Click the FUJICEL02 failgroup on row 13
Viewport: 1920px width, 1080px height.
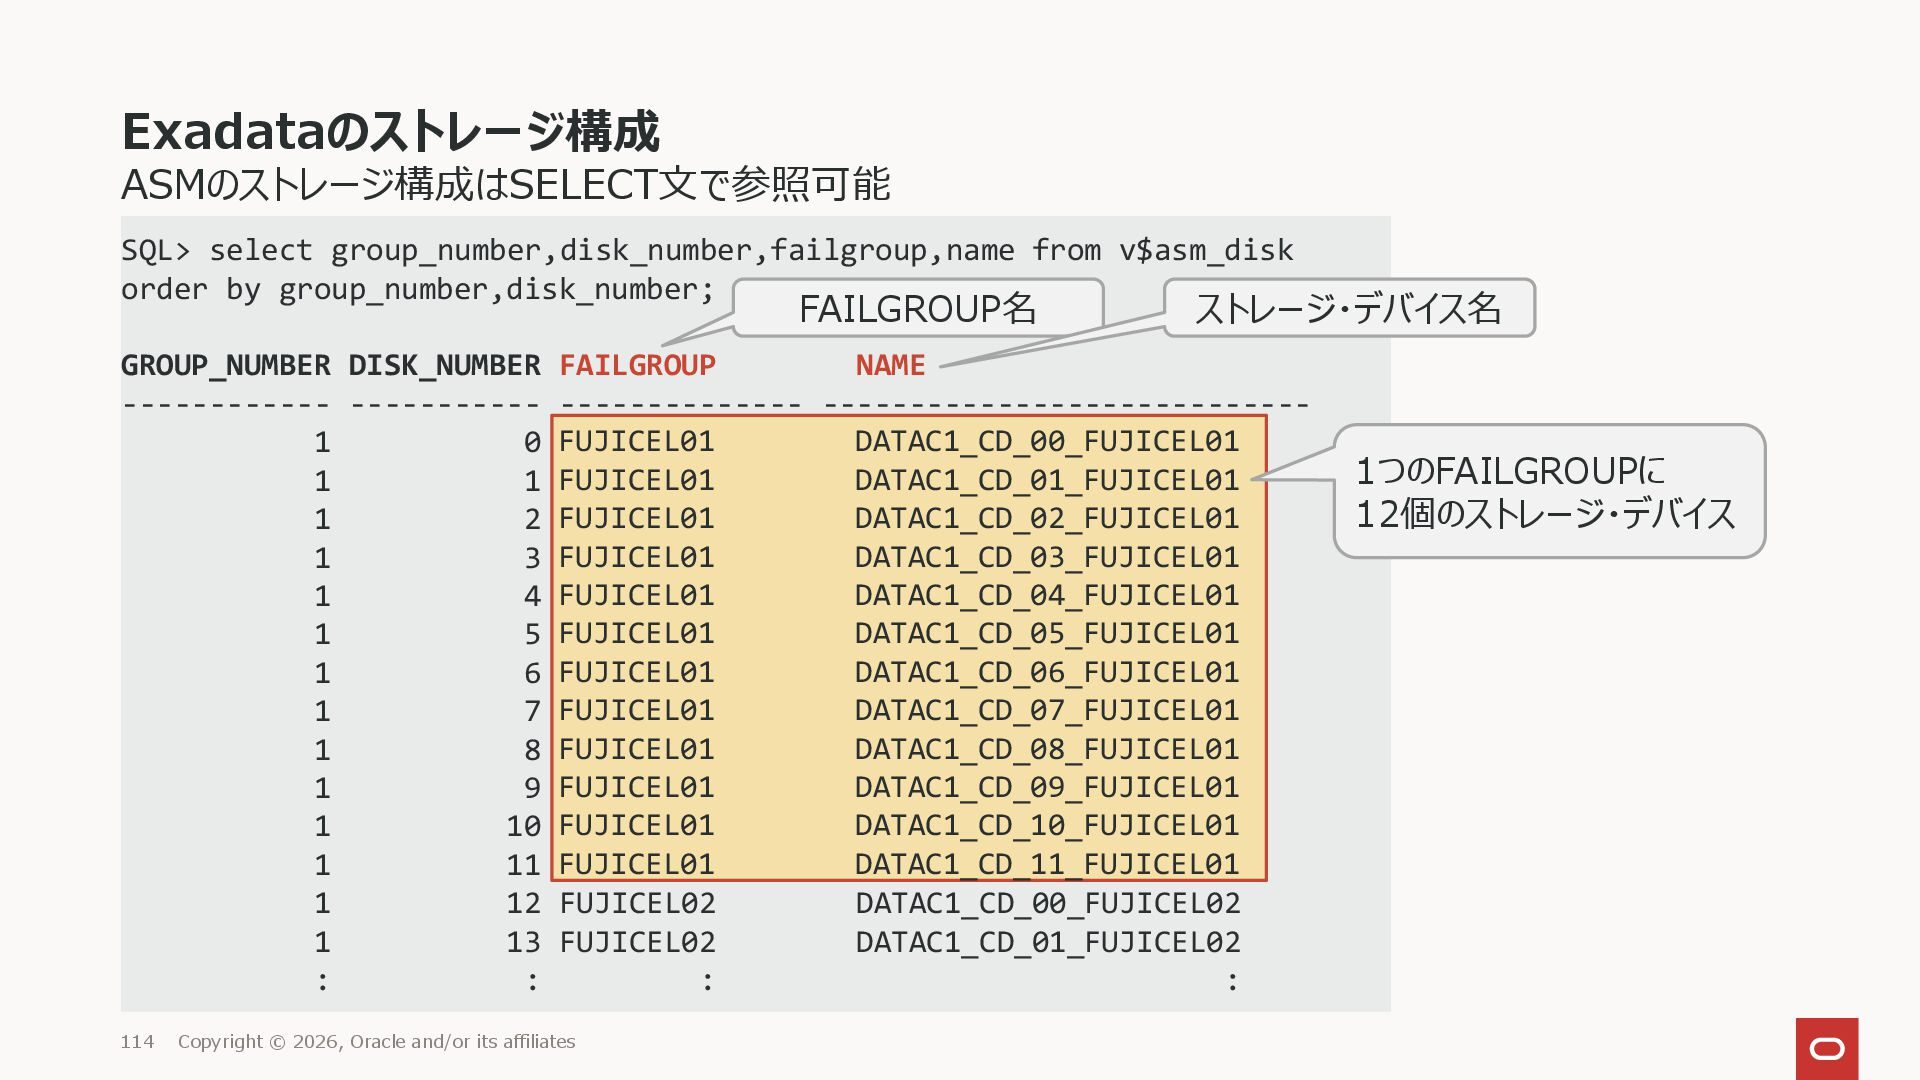click(637, 942)
